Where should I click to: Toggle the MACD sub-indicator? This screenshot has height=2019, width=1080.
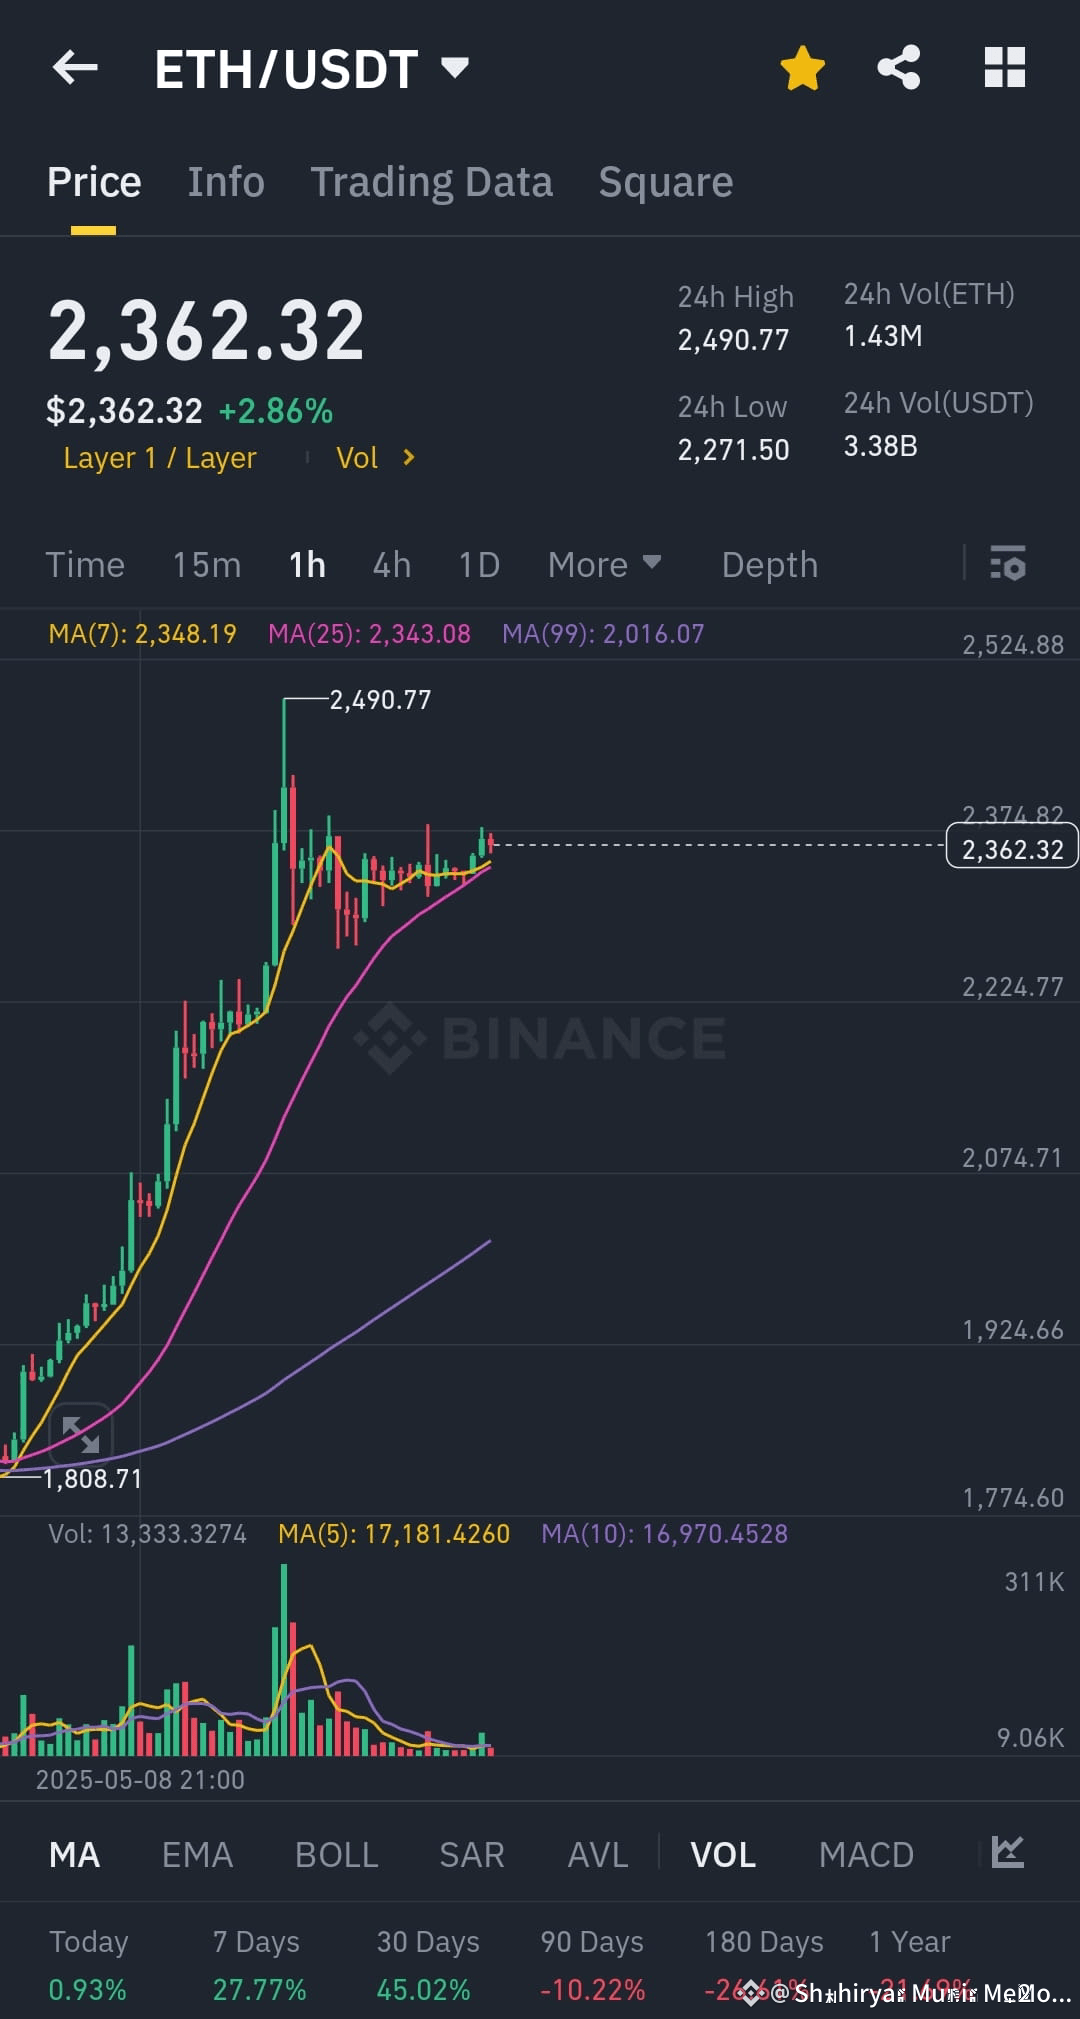click(866, 1855)
